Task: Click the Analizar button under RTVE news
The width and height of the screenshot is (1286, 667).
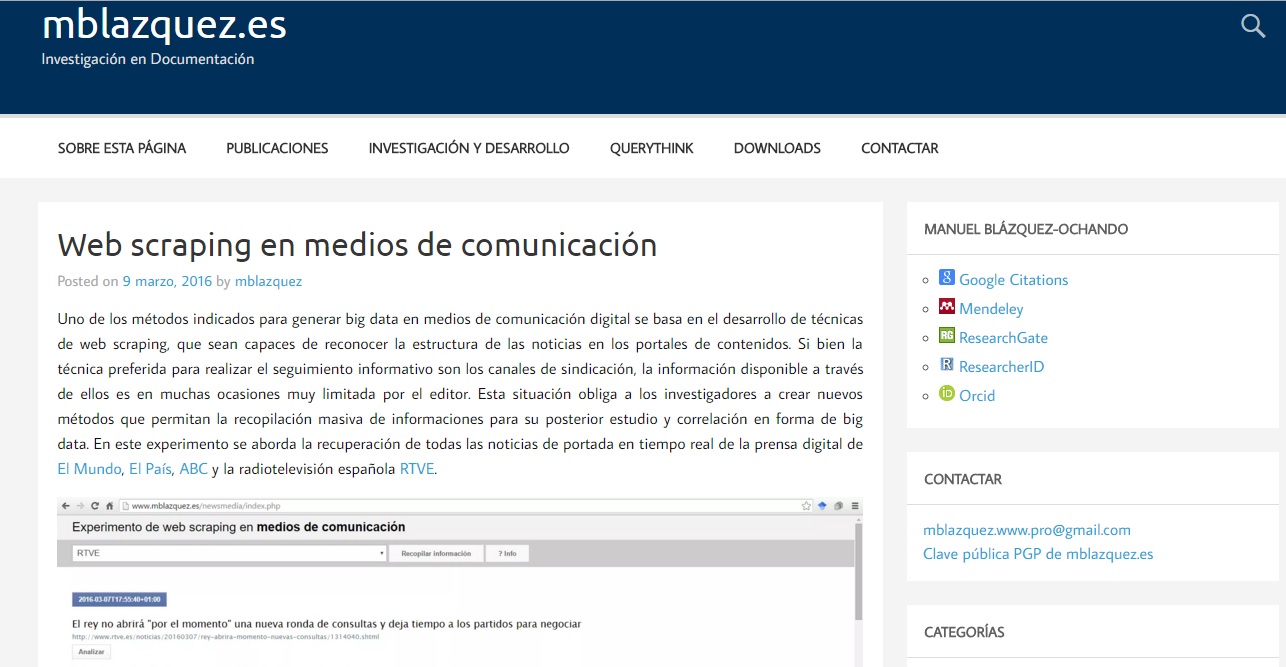Action: tap(91, 652)
